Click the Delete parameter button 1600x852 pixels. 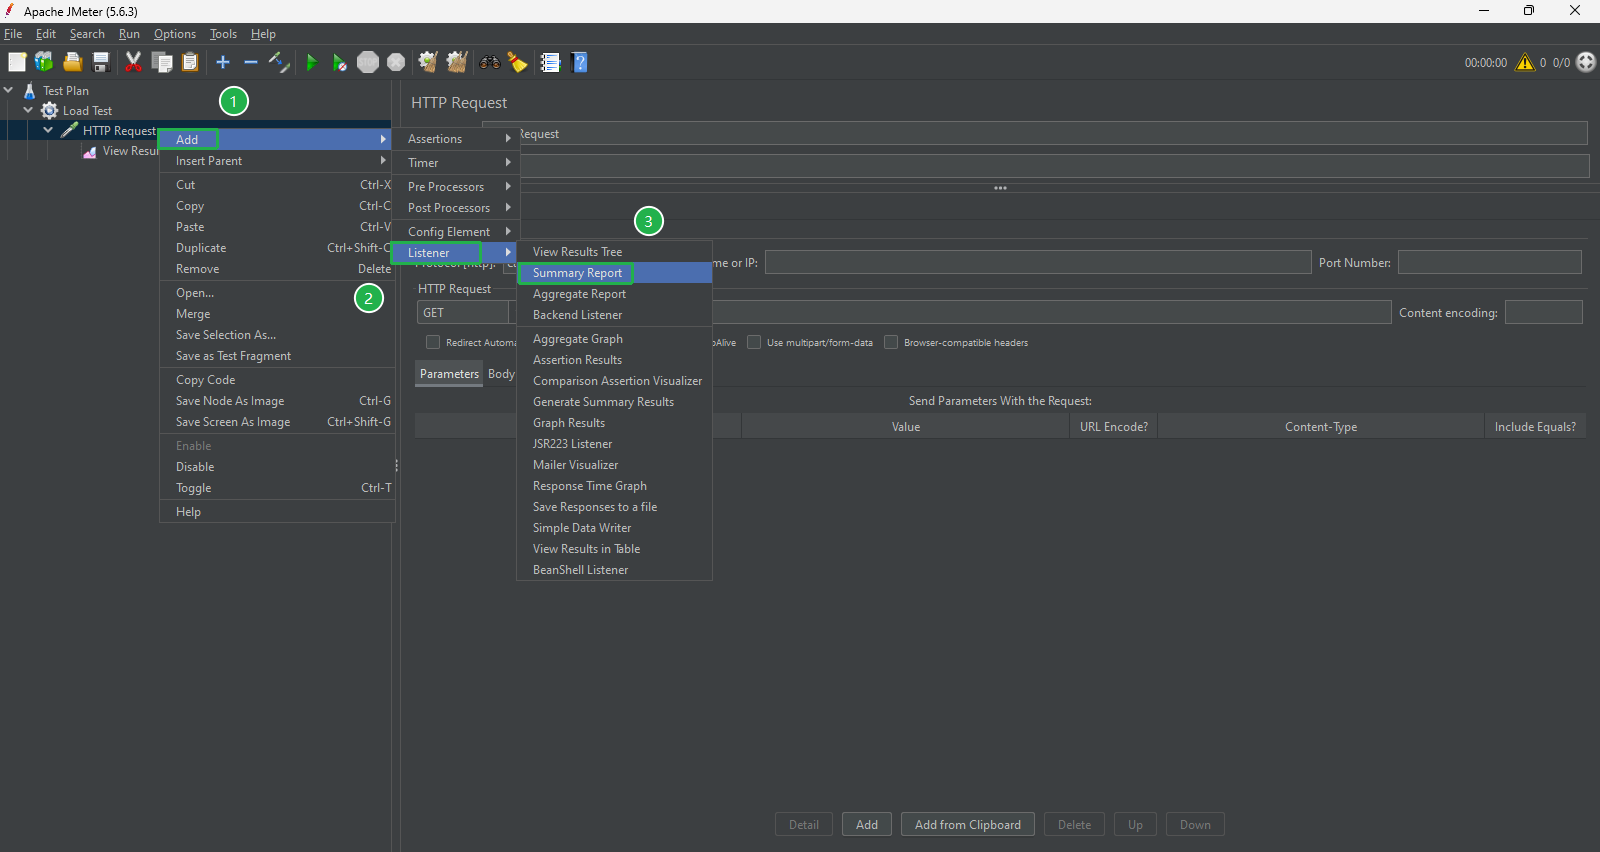point(1075,825)
